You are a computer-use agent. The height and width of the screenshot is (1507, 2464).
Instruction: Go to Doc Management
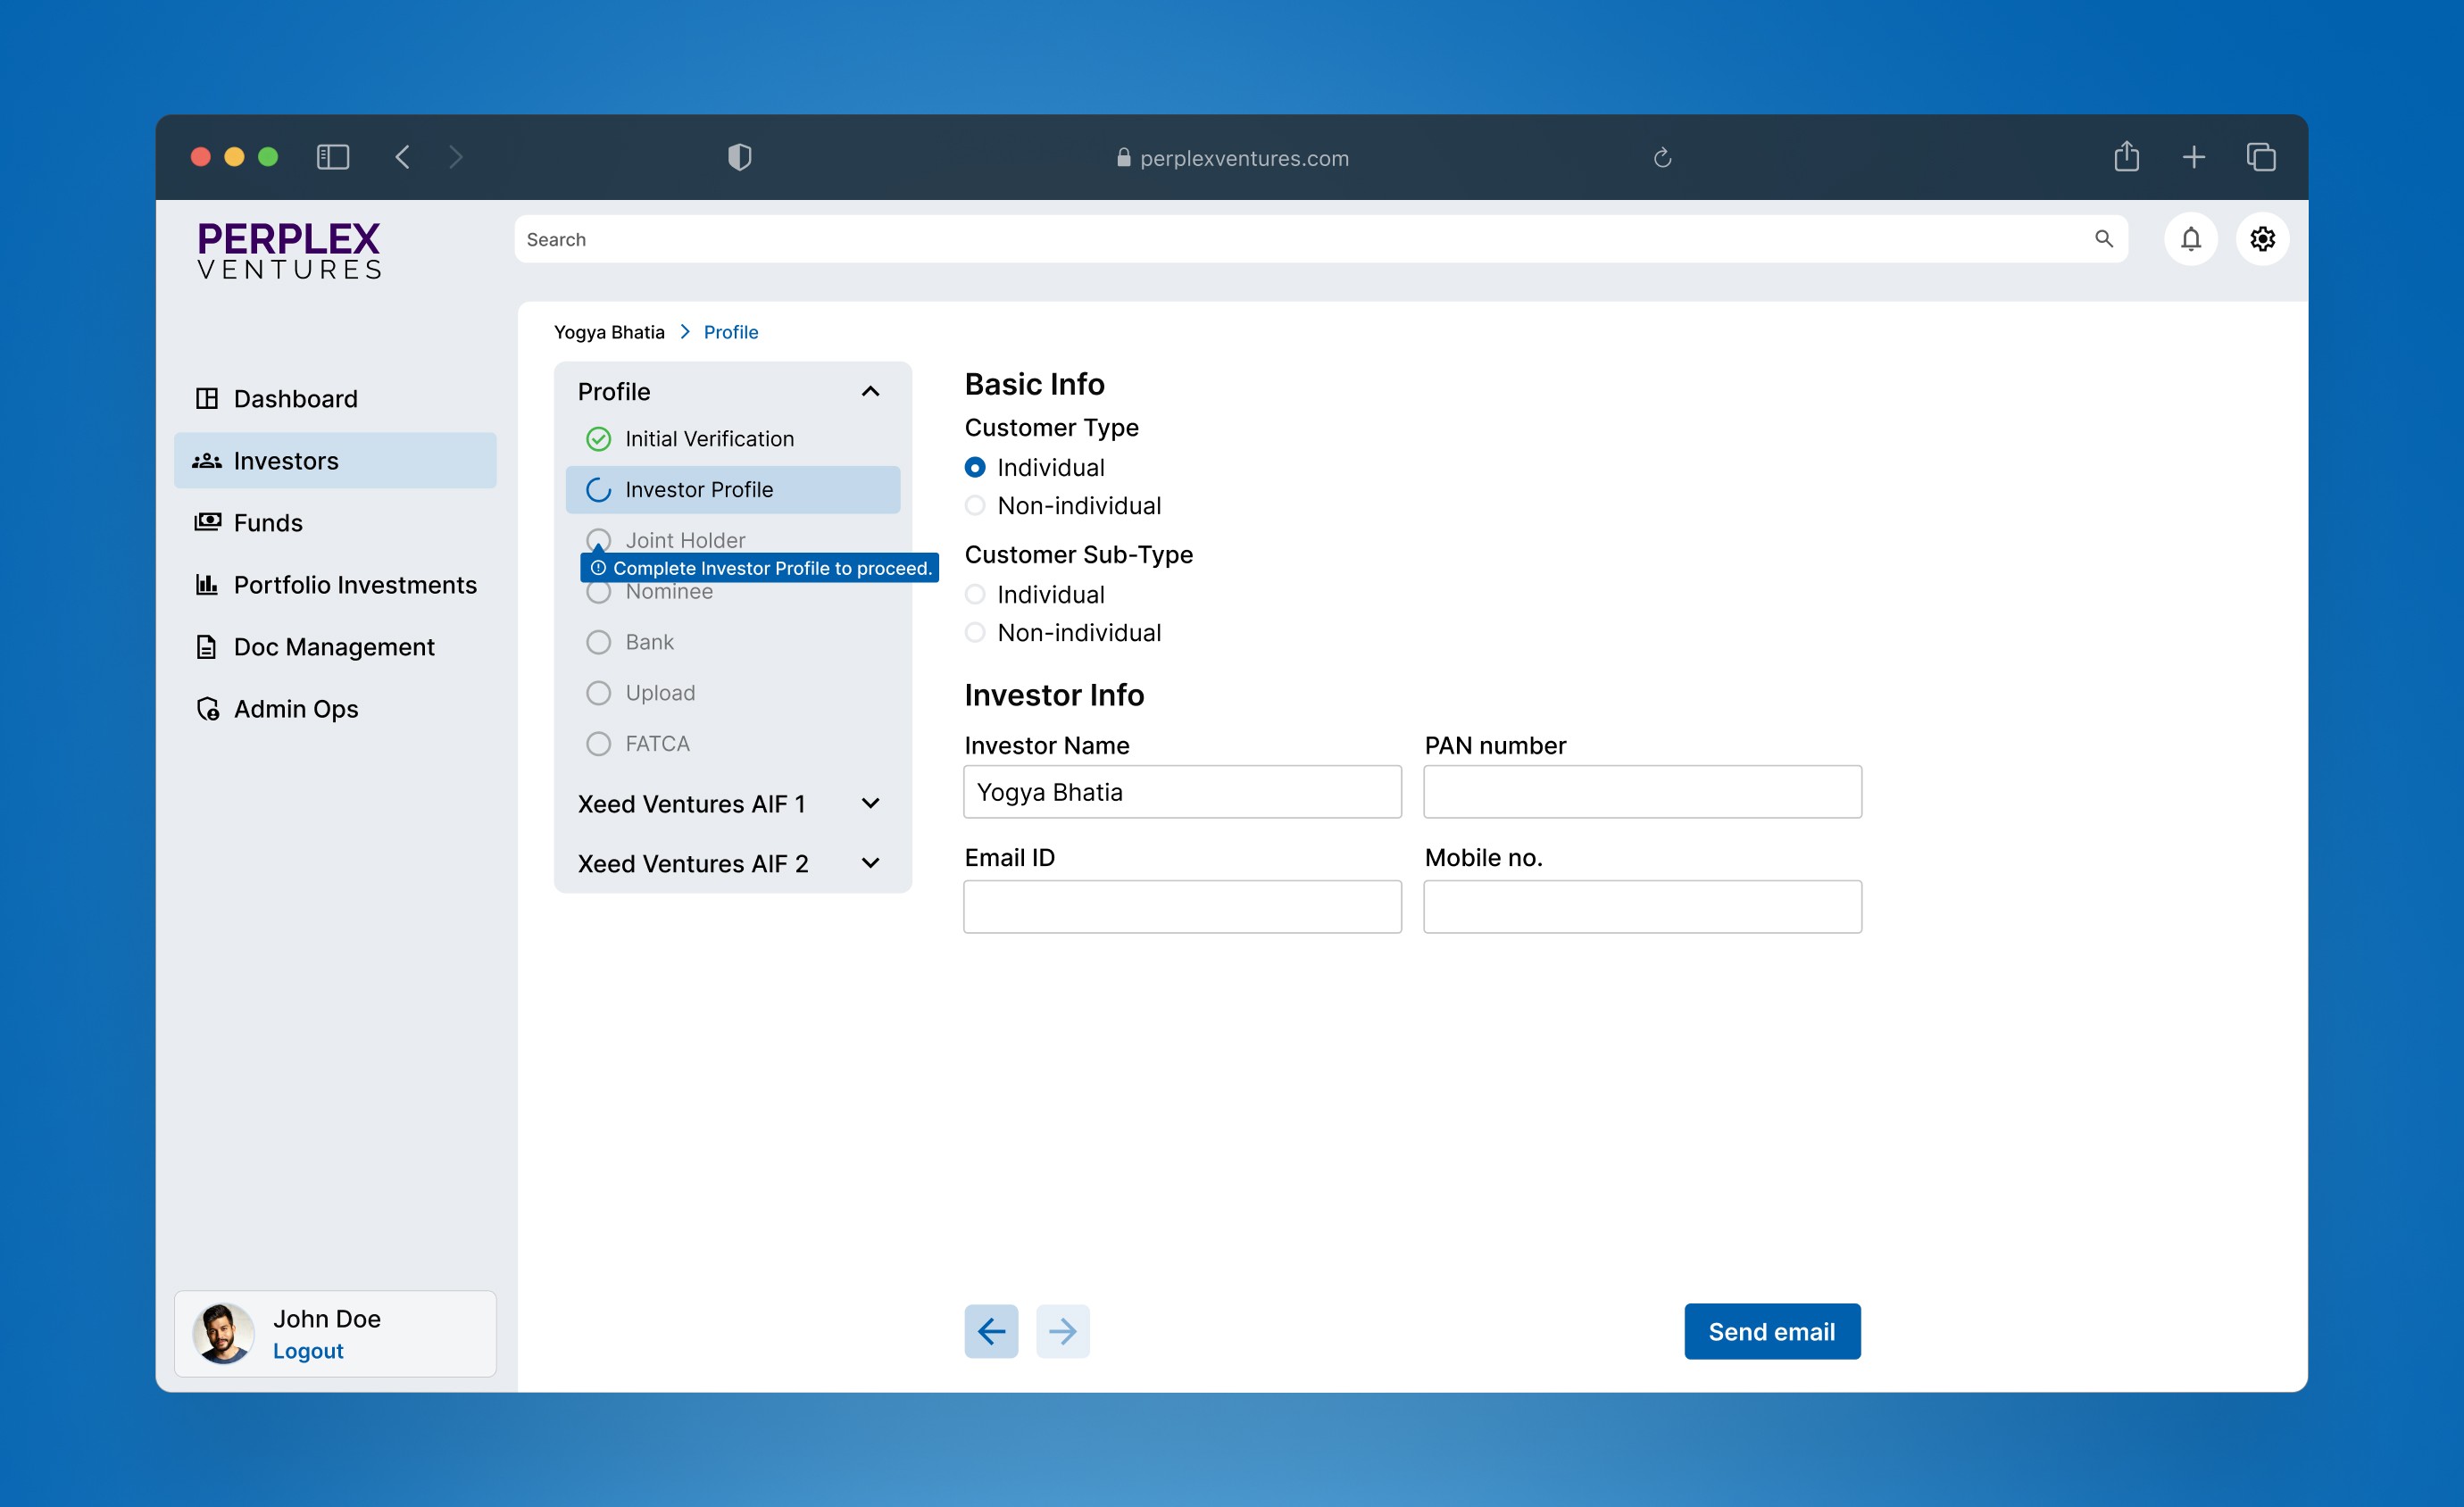[333, 647]
